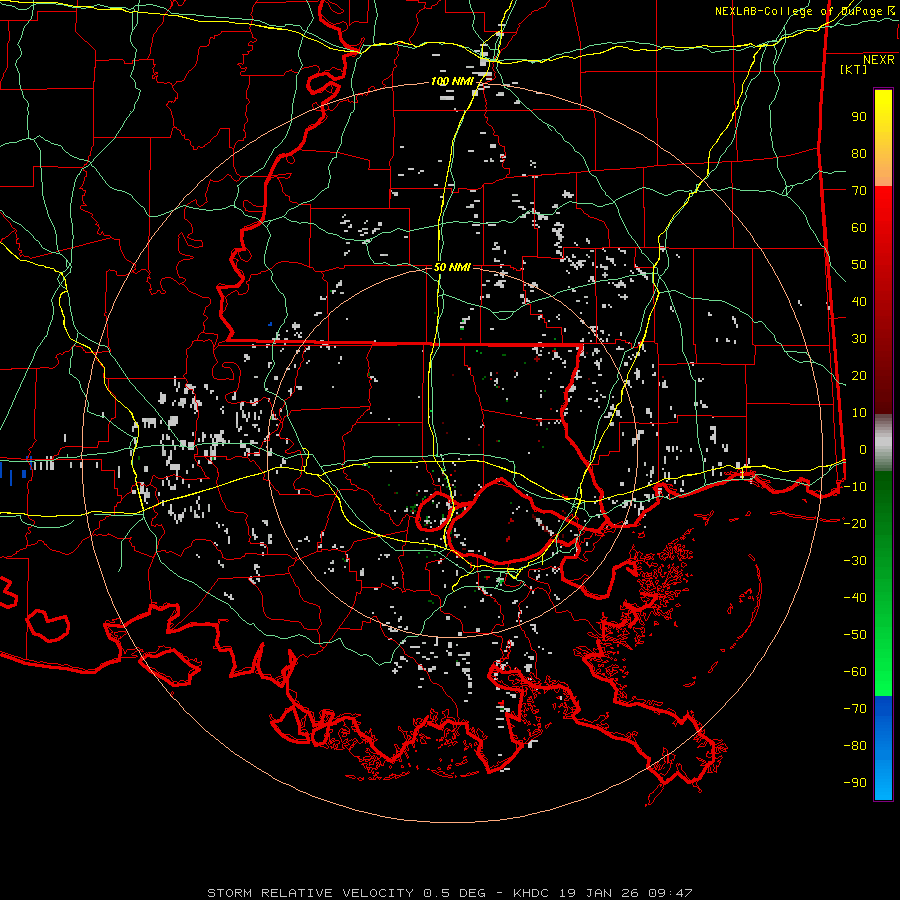Click the 19 JAN 26 date text
900x900 pixels.
600,893
